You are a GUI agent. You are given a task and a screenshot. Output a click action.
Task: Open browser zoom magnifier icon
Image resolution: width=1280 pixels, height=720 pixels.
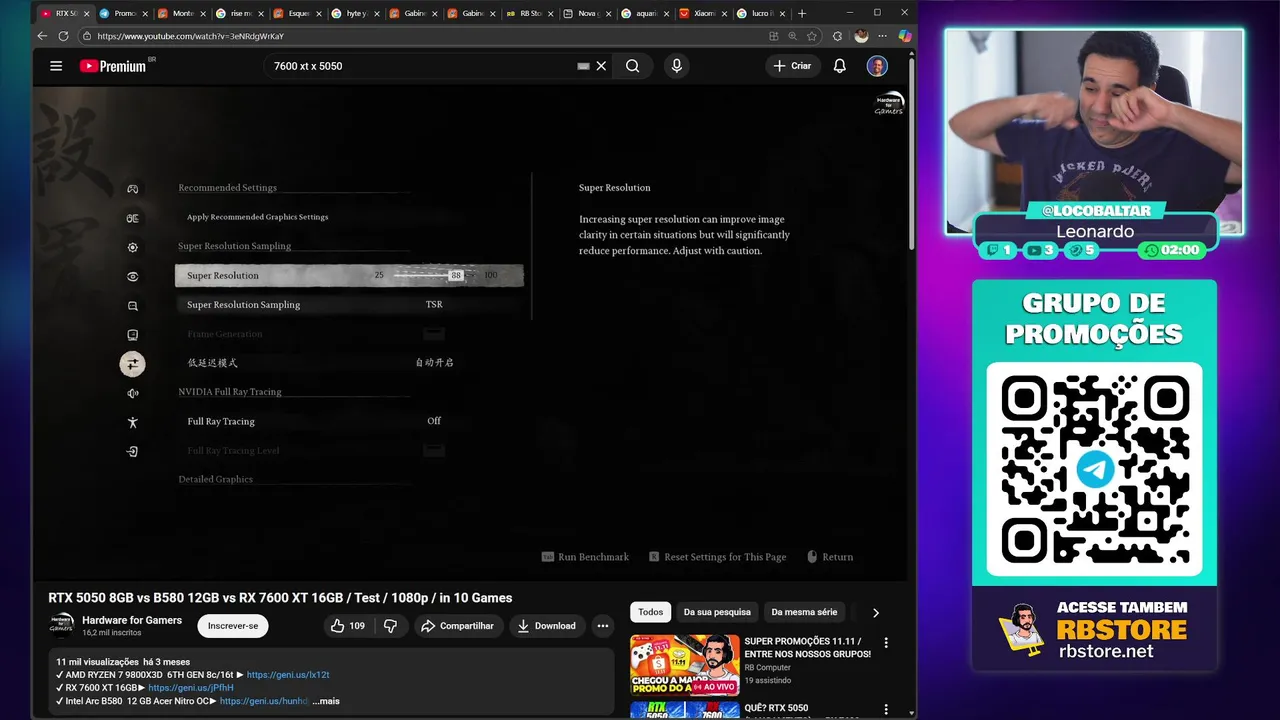point(793,36)
